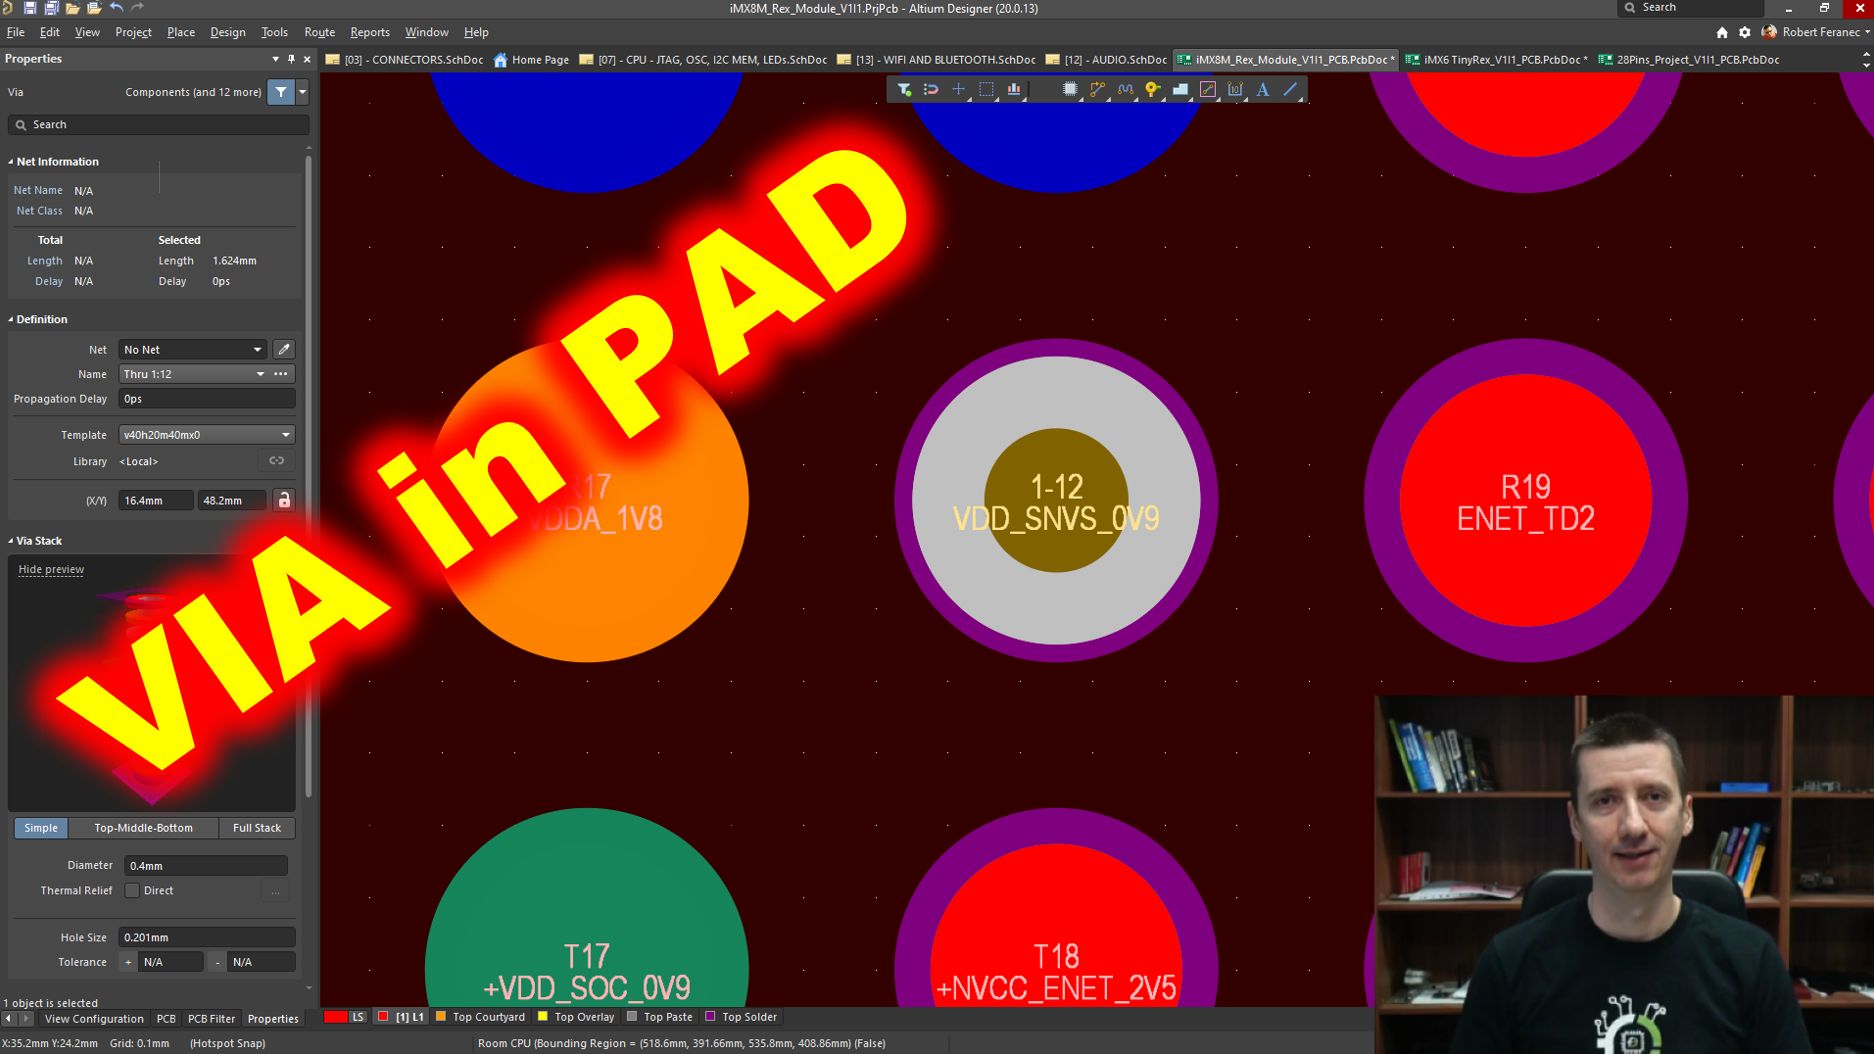Switch via stack to Top-Middle-Bottom mode

click(x=143, y=828)
